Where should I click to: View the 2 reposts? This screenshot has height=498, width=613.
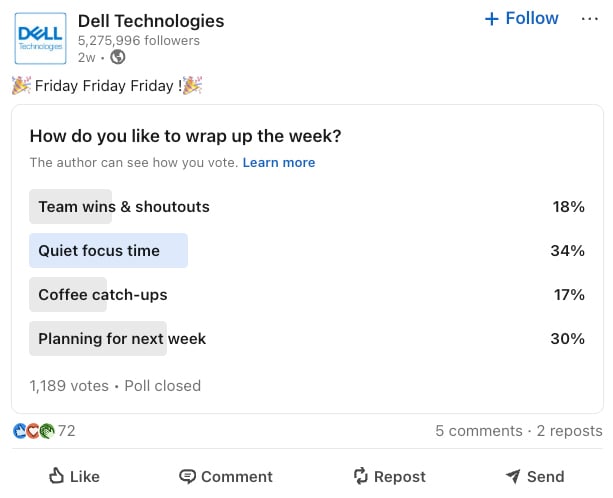pyautogui.click(x=569, y=431)
